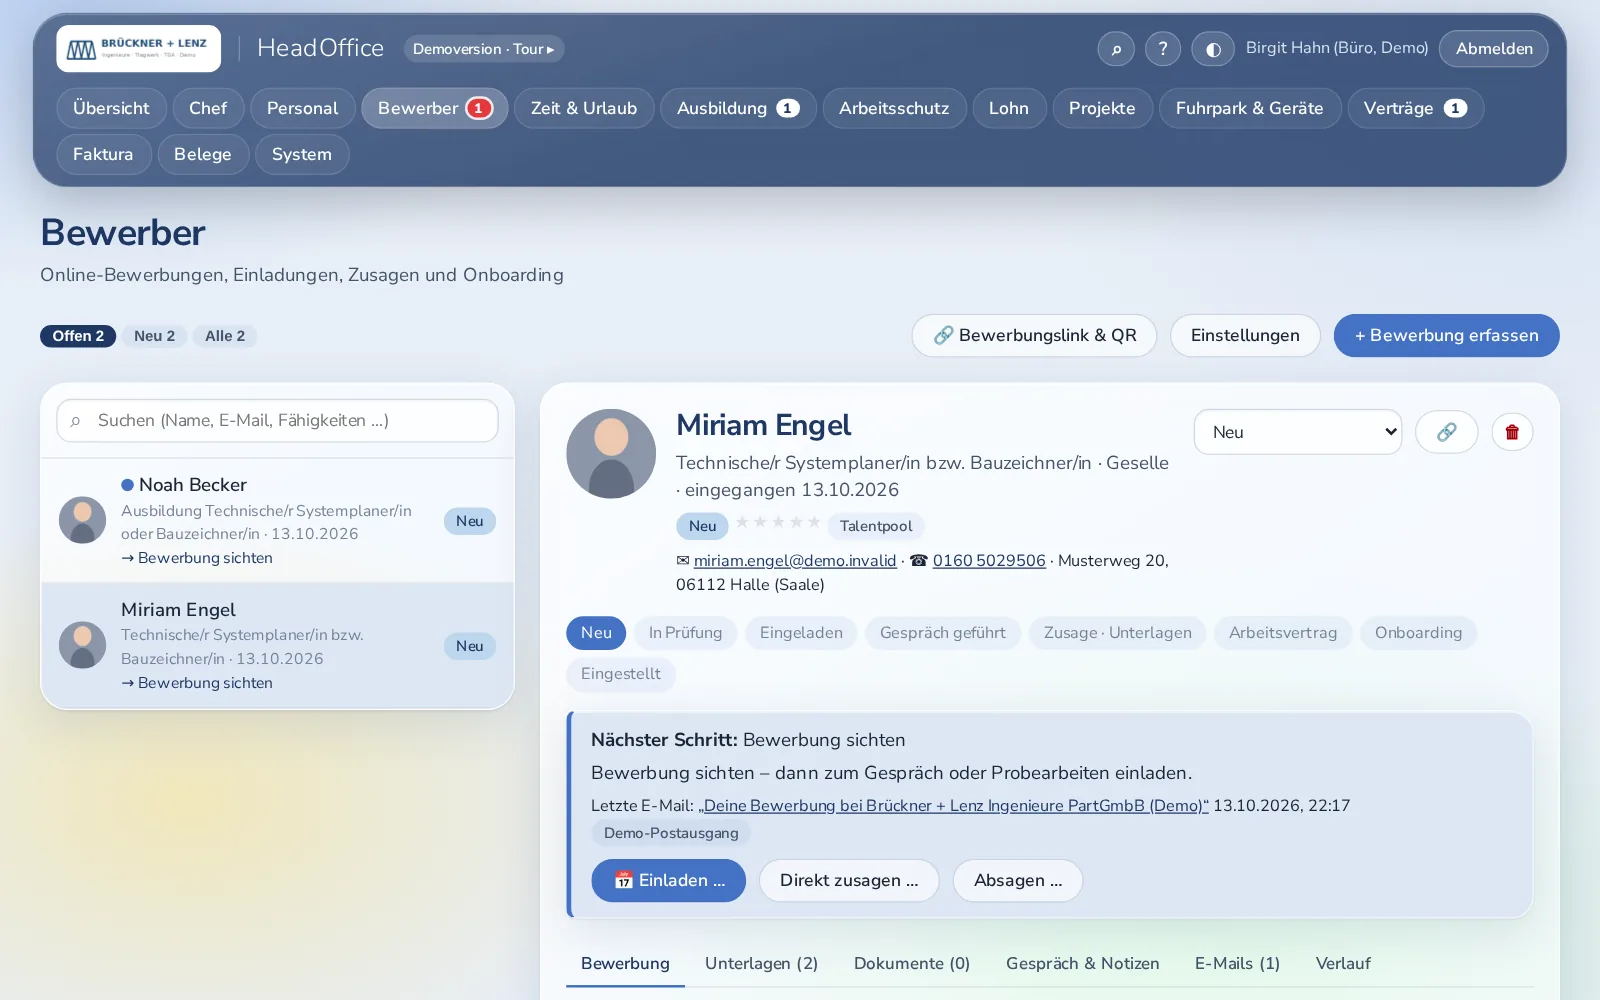Switch to the Unterlagen (2) tab
1600x1000 pixels.
(762, 964)
